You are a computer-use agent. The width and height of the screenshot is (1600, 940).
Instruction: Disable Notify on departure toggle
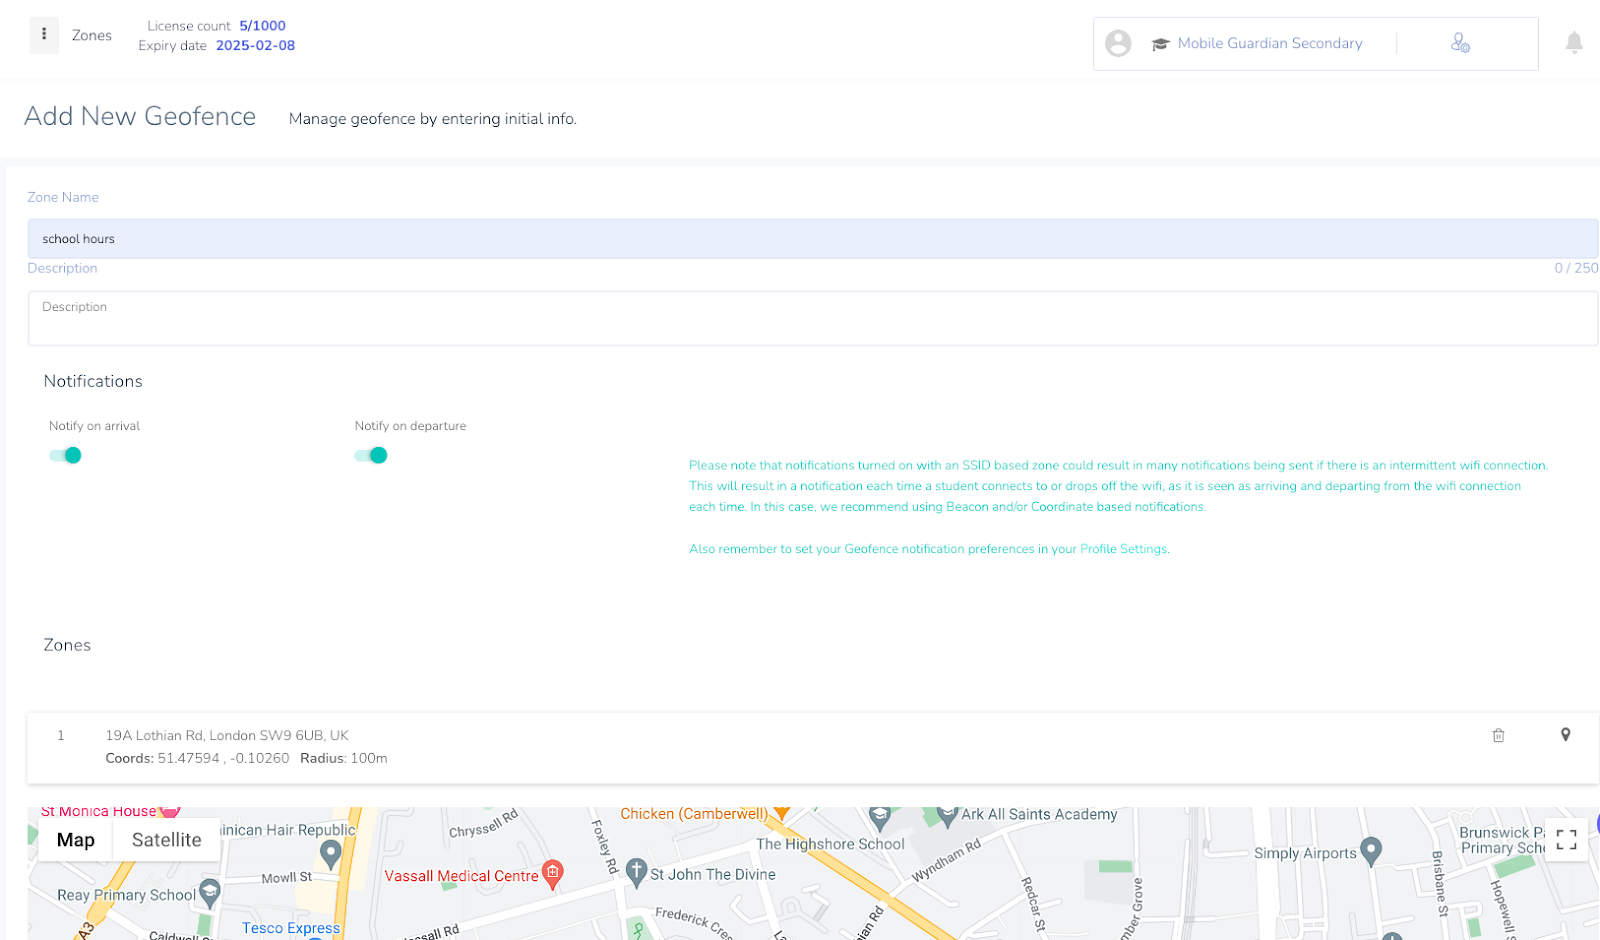[x=371, y=456]
